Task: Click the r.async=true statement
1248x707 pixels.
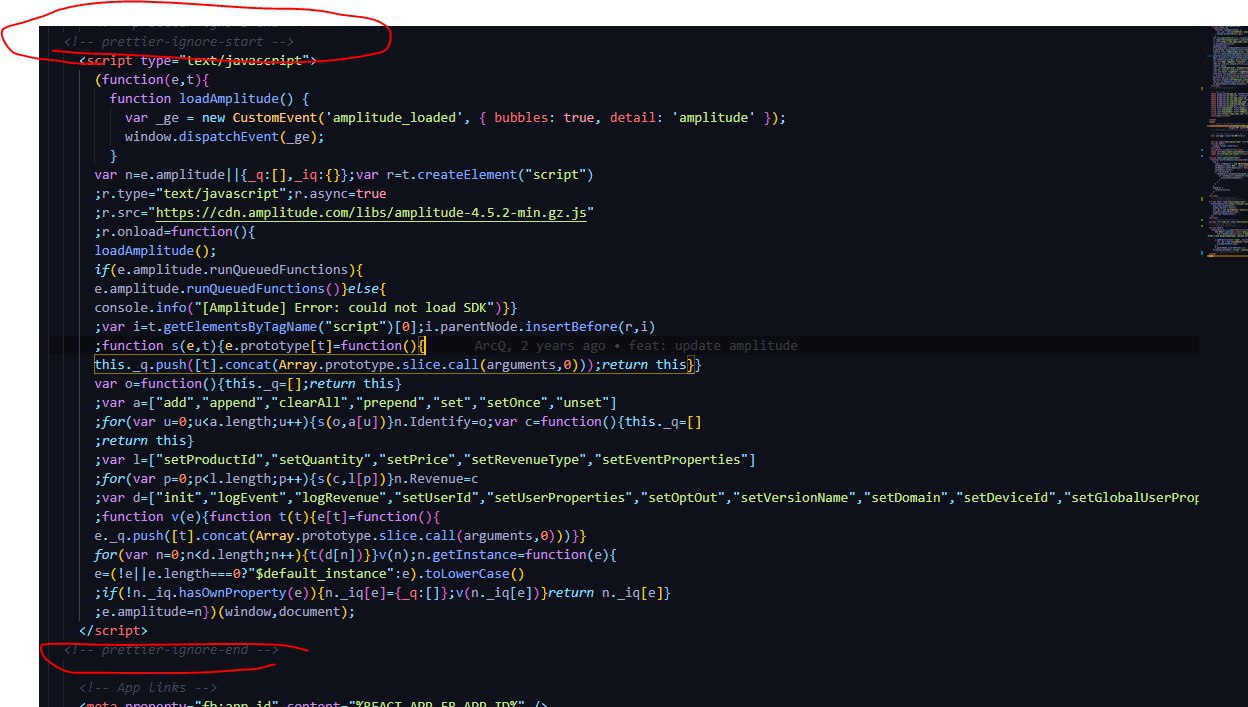Action: pyautogui.click(x=340, y=194)
